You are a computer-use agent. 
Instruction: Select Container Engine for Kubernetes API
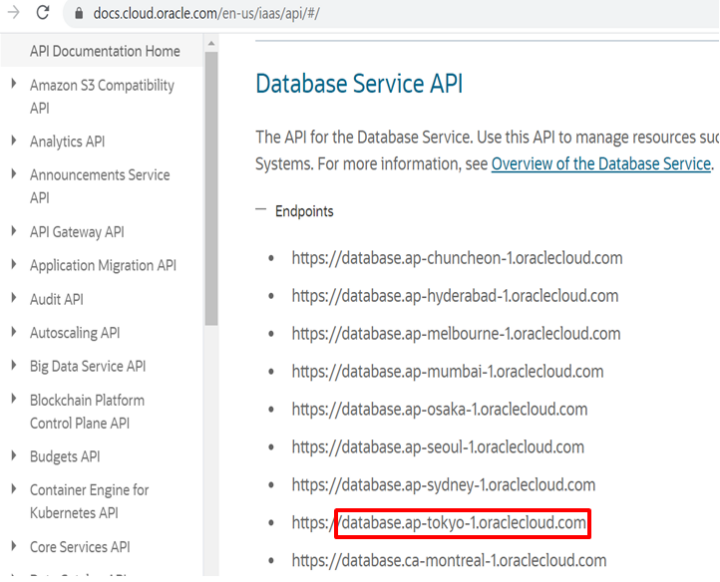(90, 501)
